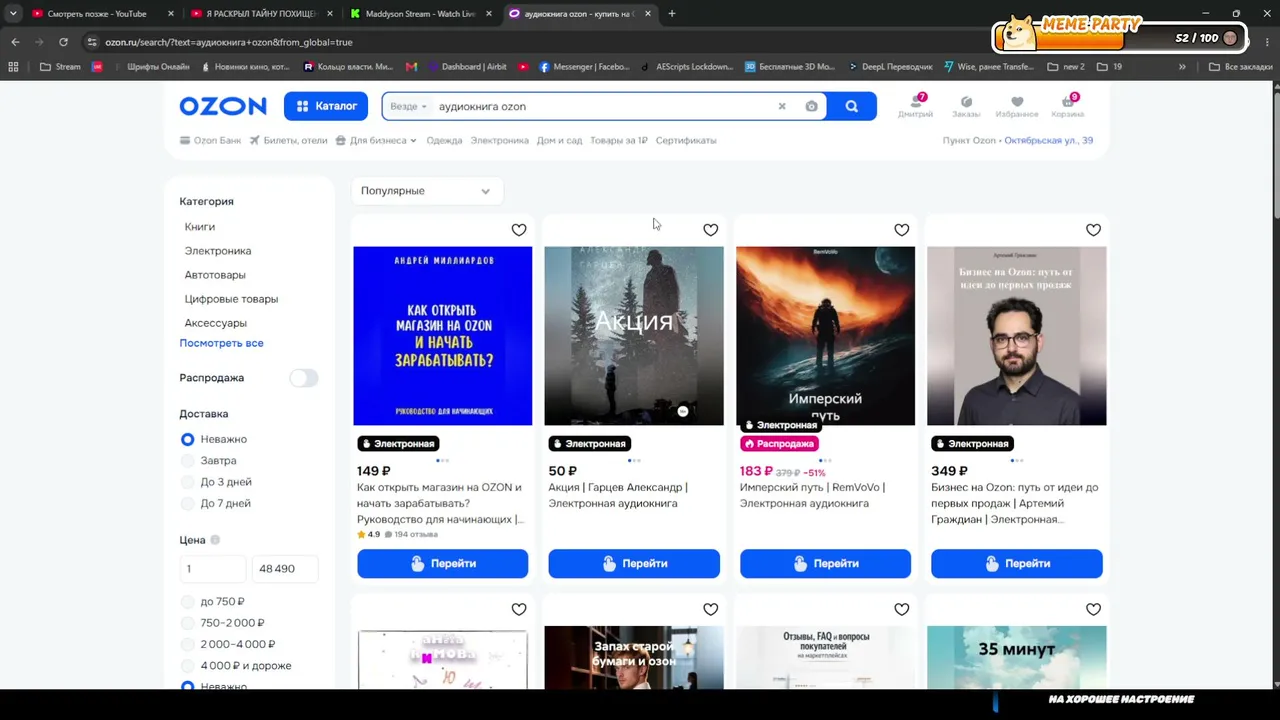1280x720 pixels.
Task: Add 'Имперский путь' to favorites
Action: click(902, 230)
